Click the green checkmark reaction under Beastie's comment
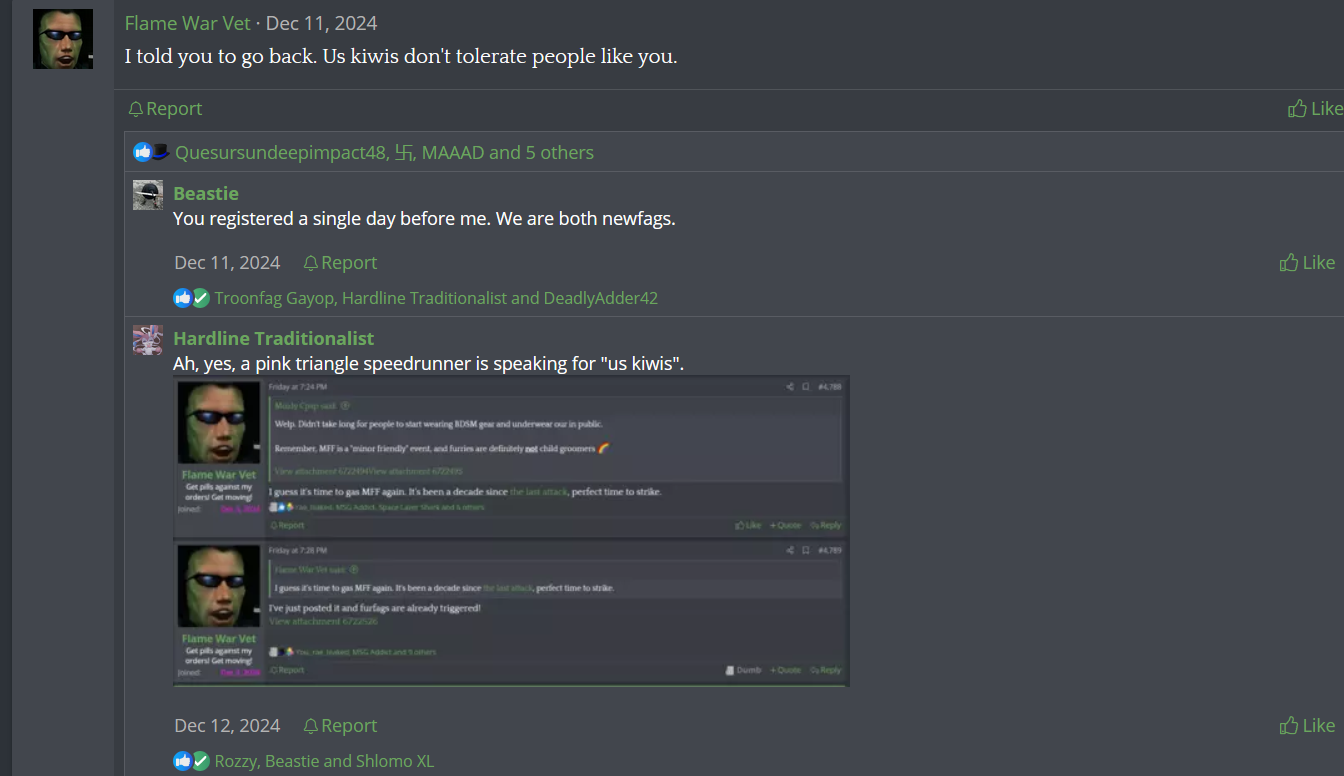Image resolution: width=1344 pixels, height=776 pixels. (201, 298)
